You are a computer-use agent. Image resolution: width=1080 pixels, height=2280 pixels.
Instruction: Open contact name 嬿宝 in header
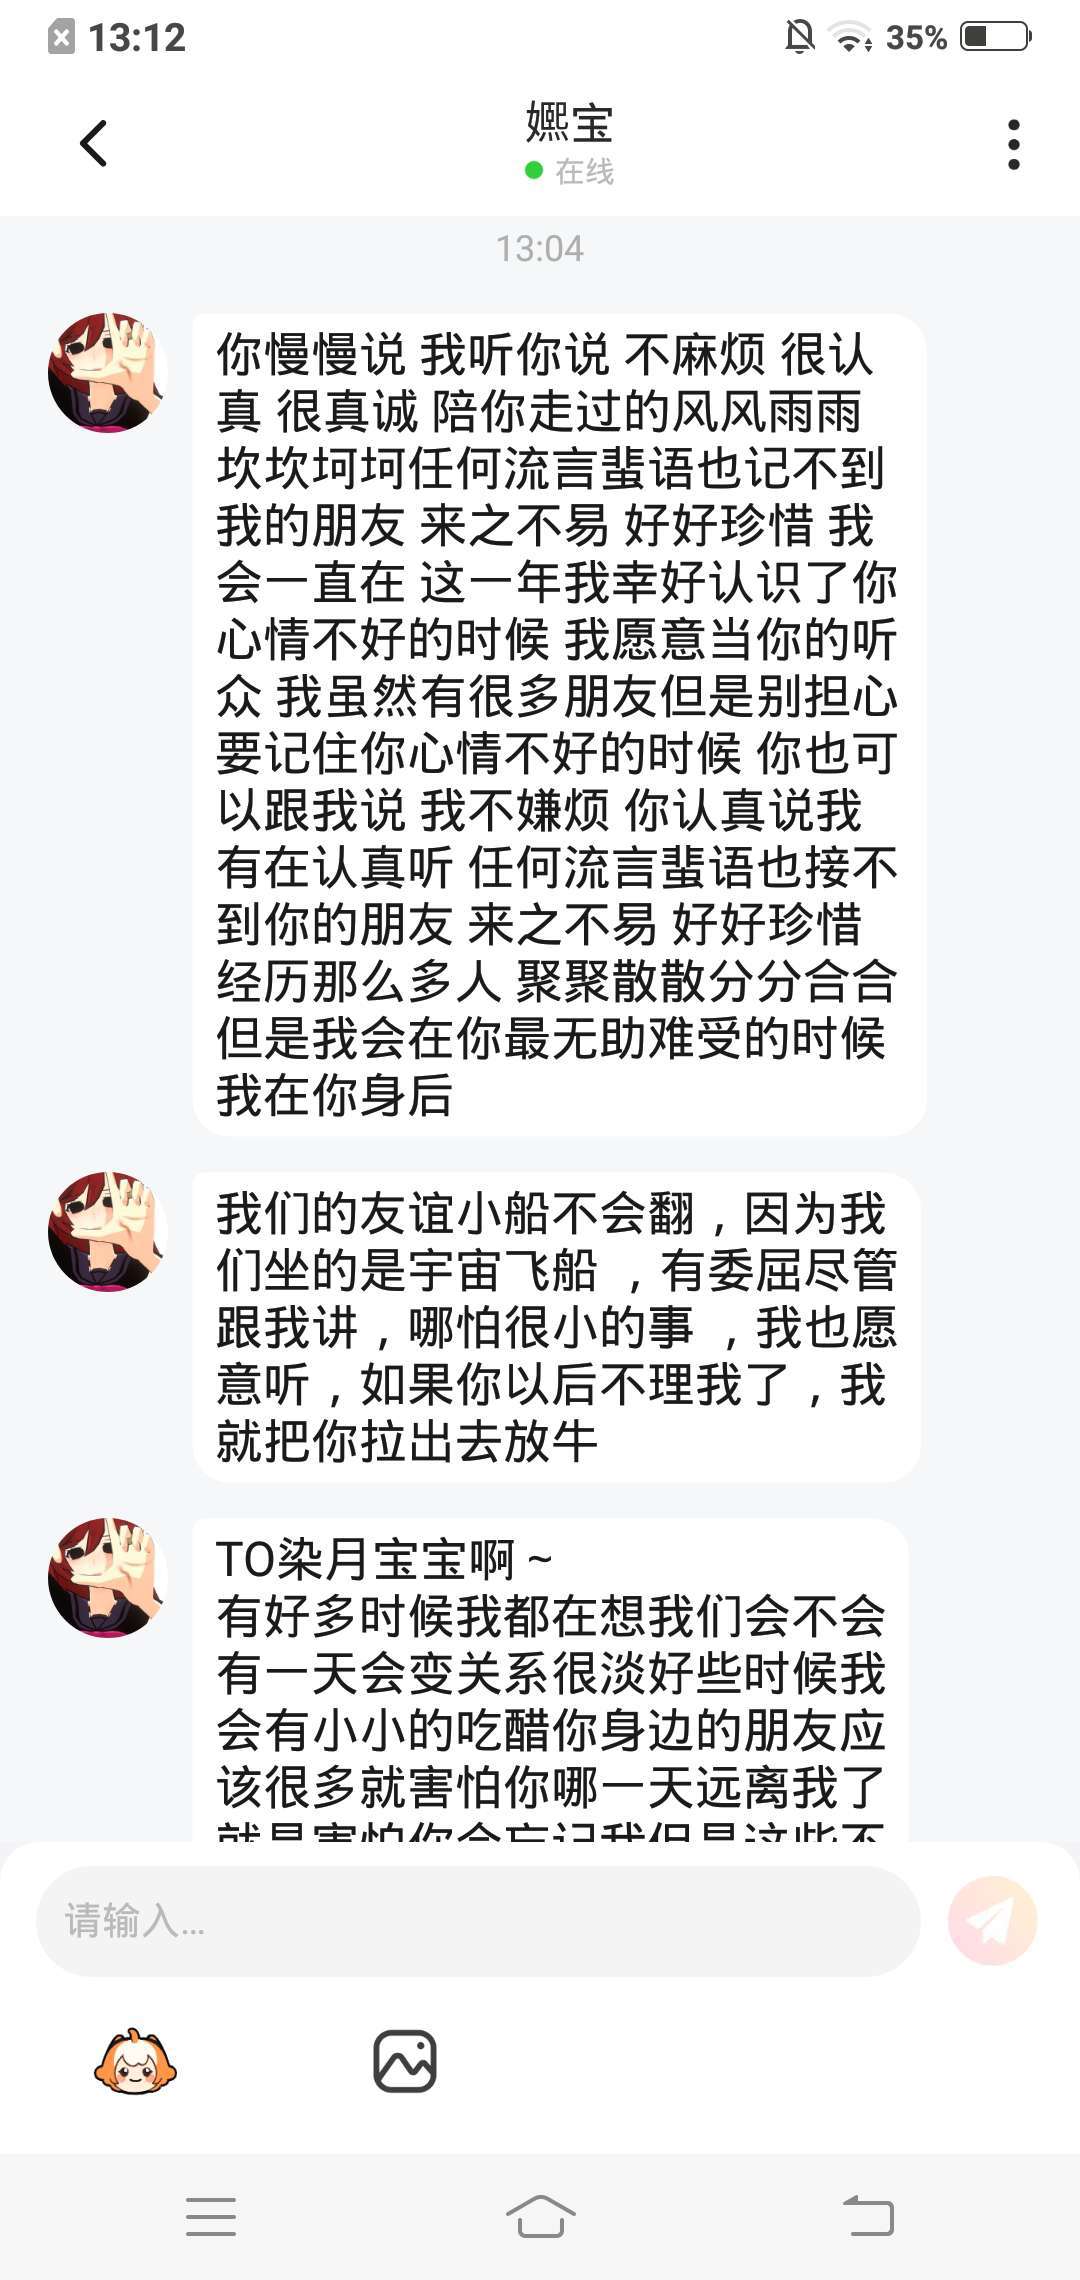point(569,123)
